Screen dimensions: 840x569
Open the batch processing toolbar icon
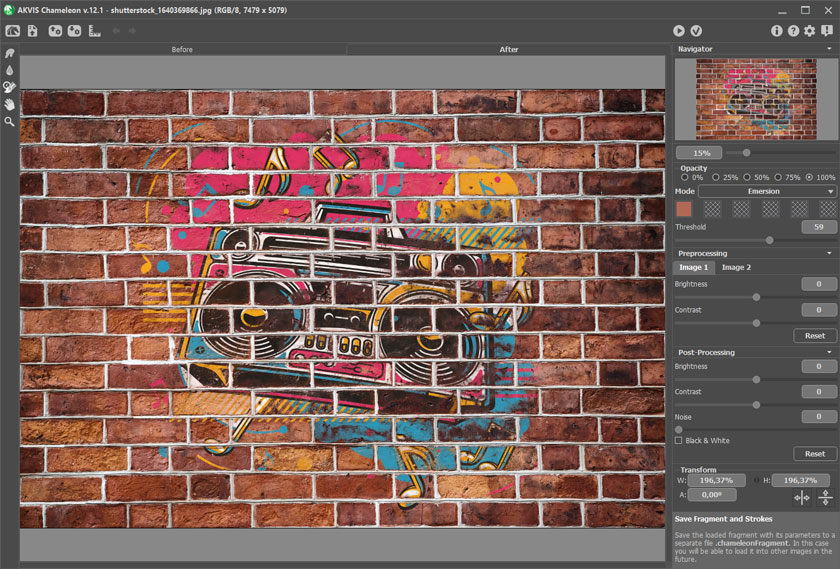tap(94, 31)
